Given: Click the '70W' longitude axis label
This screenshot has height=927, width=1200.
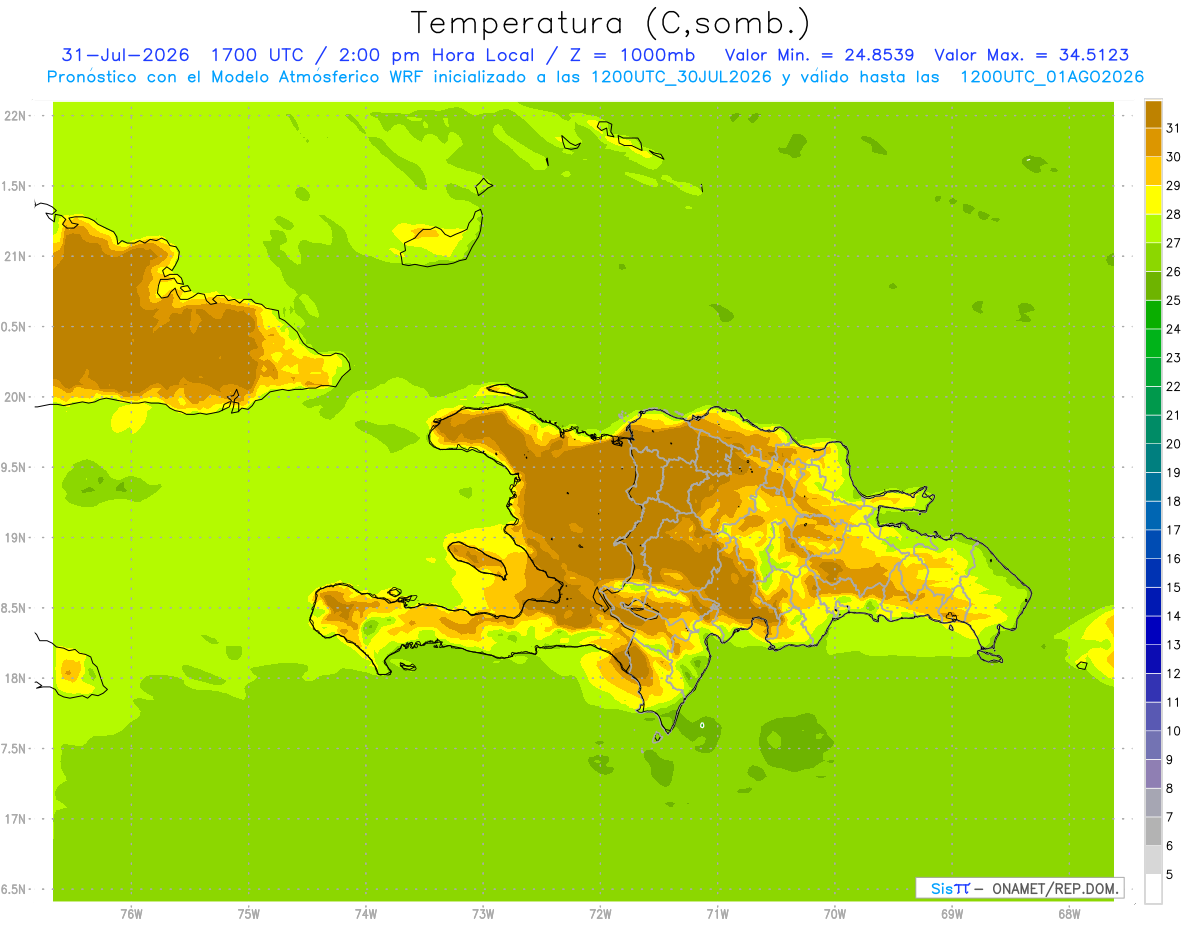Looking at the screenshot, I should pyautogui.click(x=835, y=914).
